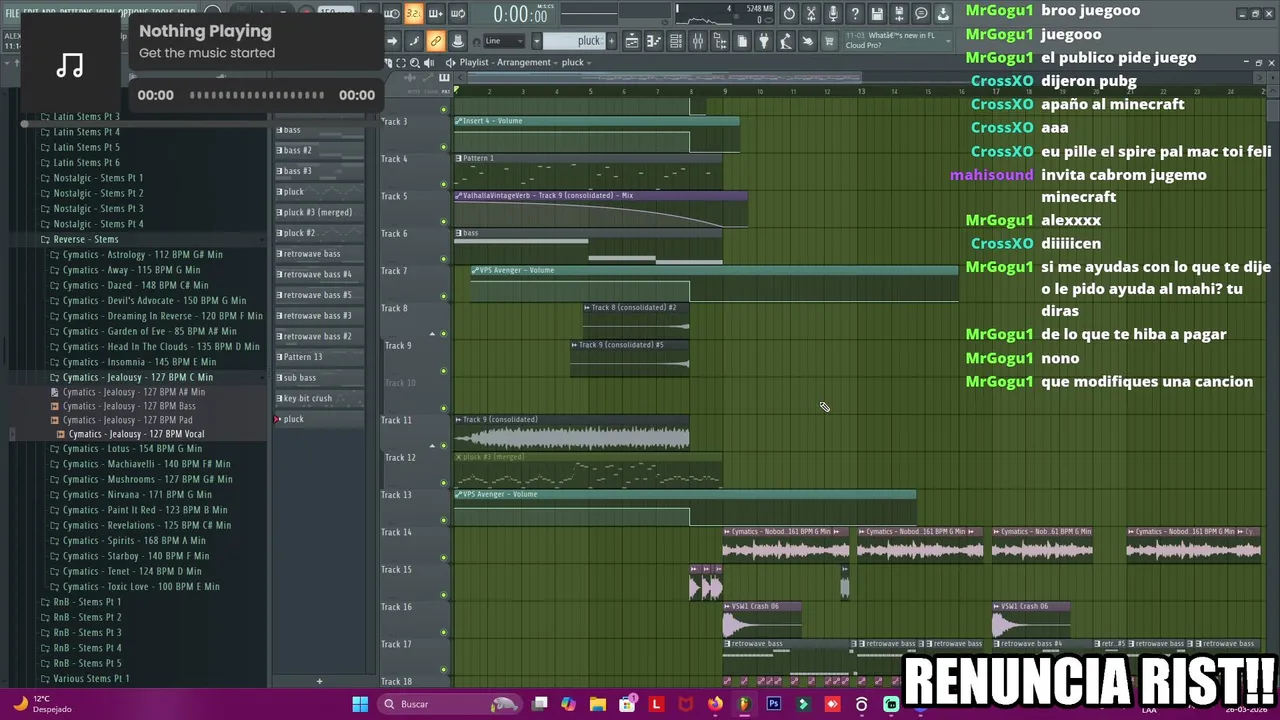Click the download content library icon
Image resolution: width=1280 pixels, height=720 pixels.
click(943, 14)
